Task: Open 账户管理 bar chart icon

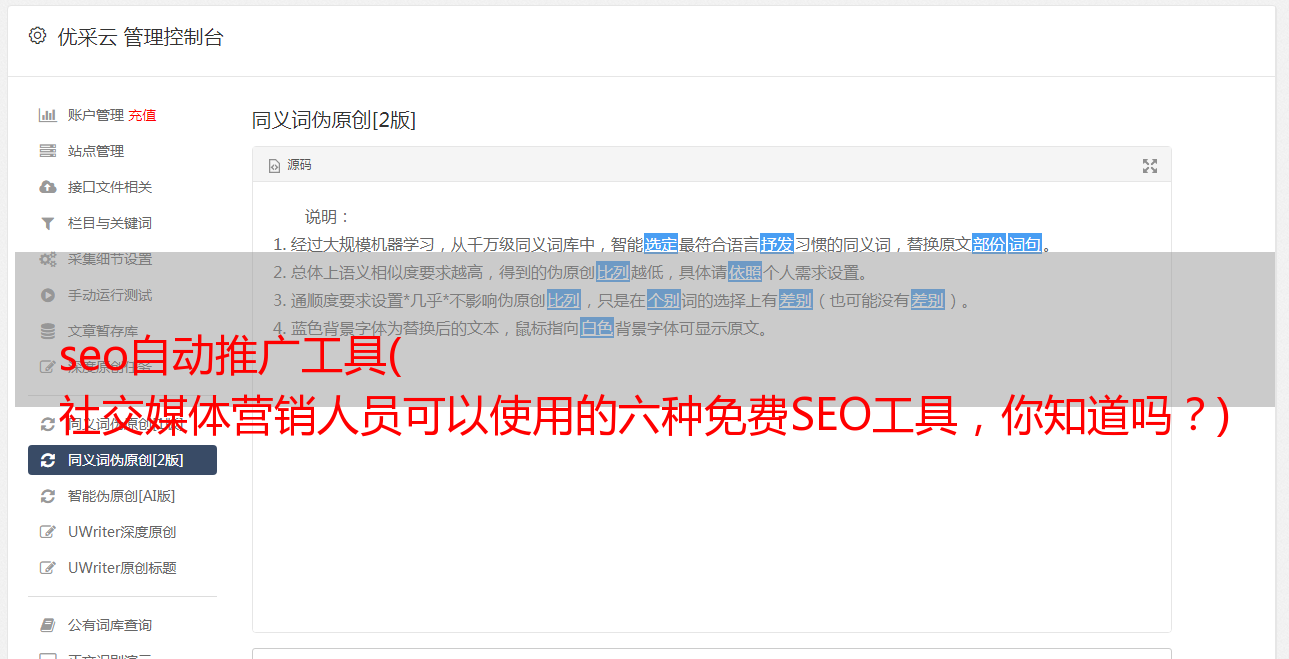Action: coord(47,115)
